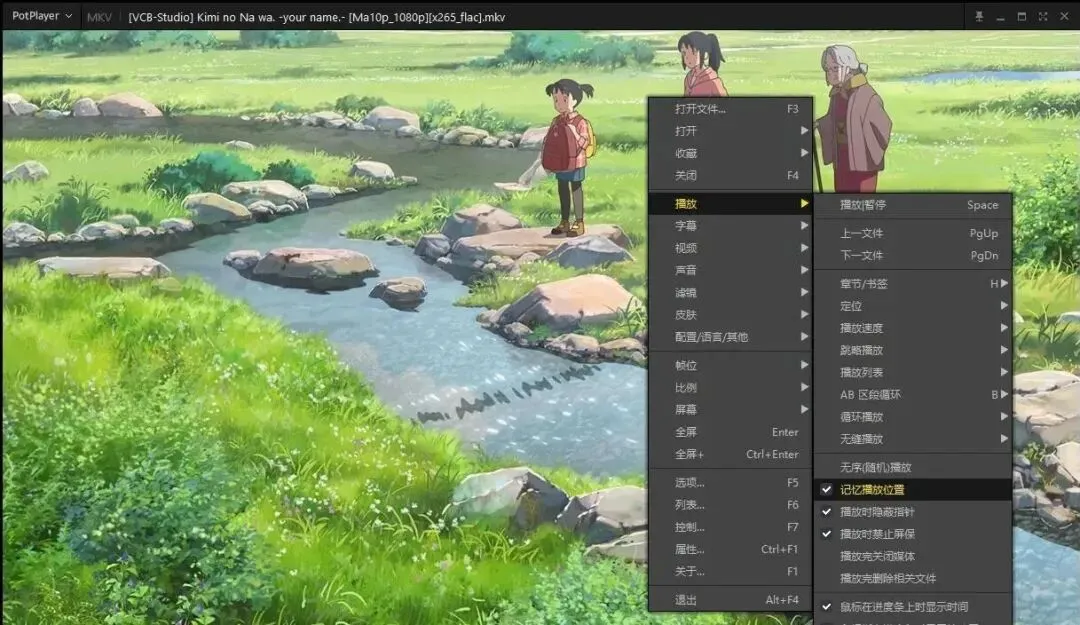Enable 播放完关闭媒体 option

[x=913, y=556]
